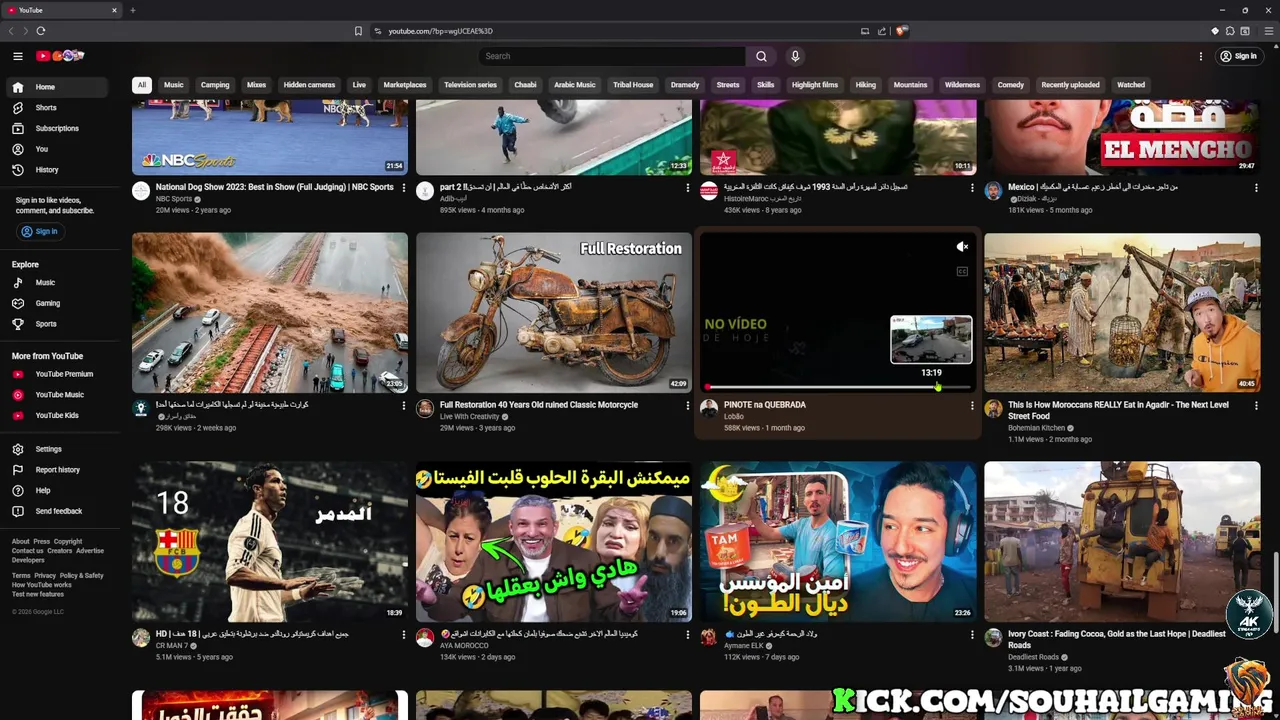Start voice search with microphone icon
This screenshot has width=1280, height=720.
pyautogui.click(x=795, y=56)
